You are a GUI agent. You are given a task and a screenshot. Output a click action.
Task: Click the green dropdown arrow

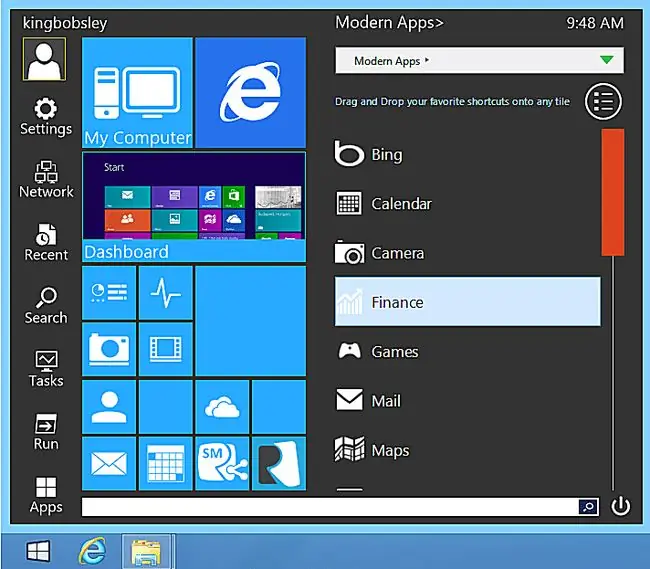(606, 60)
